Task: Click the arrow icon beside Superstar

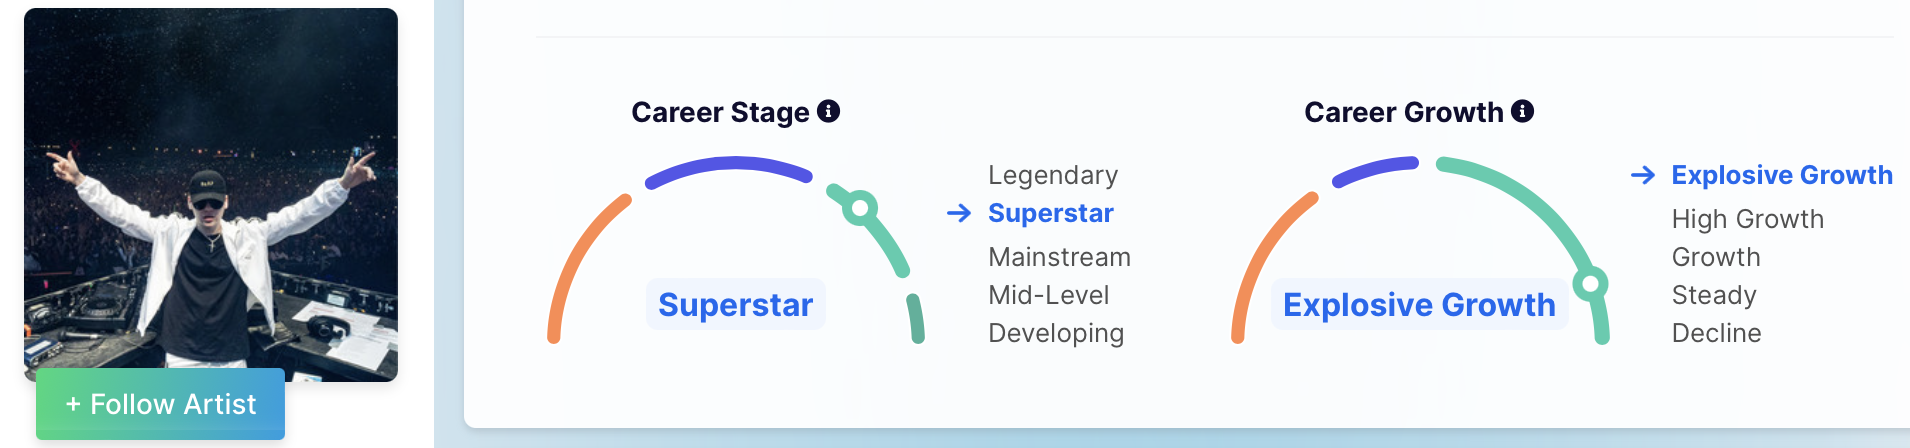Action: [x=959, y=213]
